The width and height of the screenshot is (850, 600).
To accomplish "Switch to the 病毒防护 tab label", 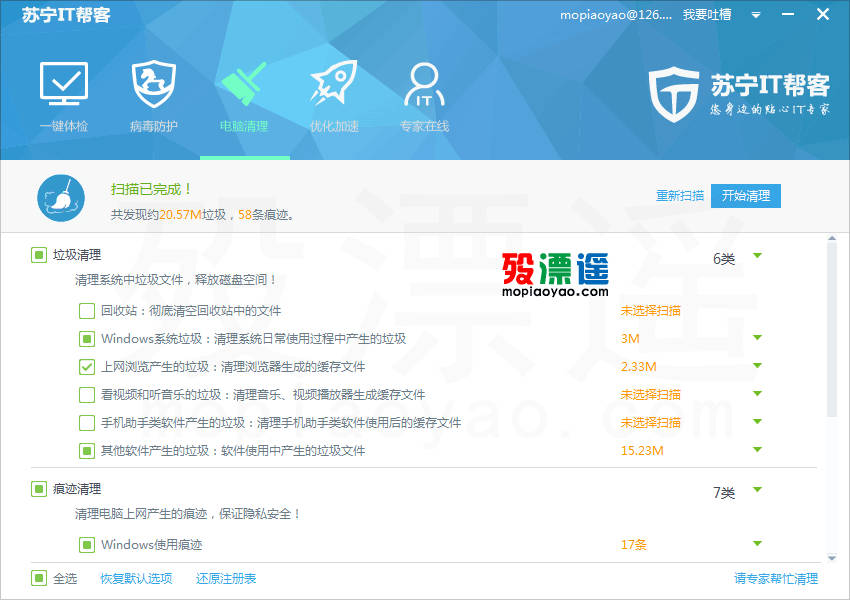I will [x=154, y=126].
